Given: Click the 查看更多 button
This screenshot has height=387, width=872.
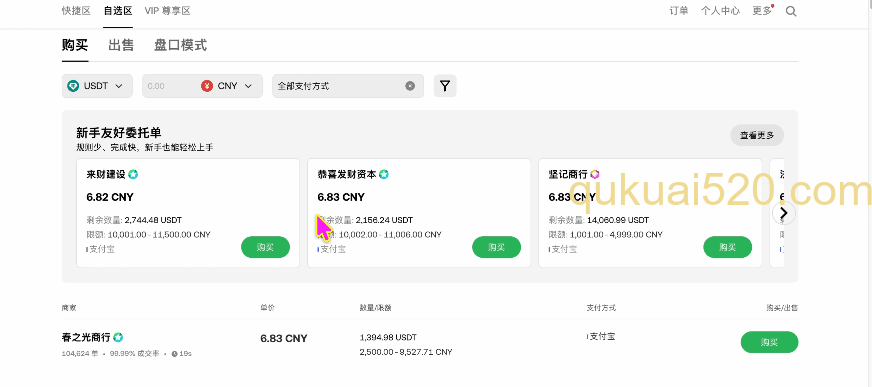Looking at the screenshot, I should coord(757,135).
